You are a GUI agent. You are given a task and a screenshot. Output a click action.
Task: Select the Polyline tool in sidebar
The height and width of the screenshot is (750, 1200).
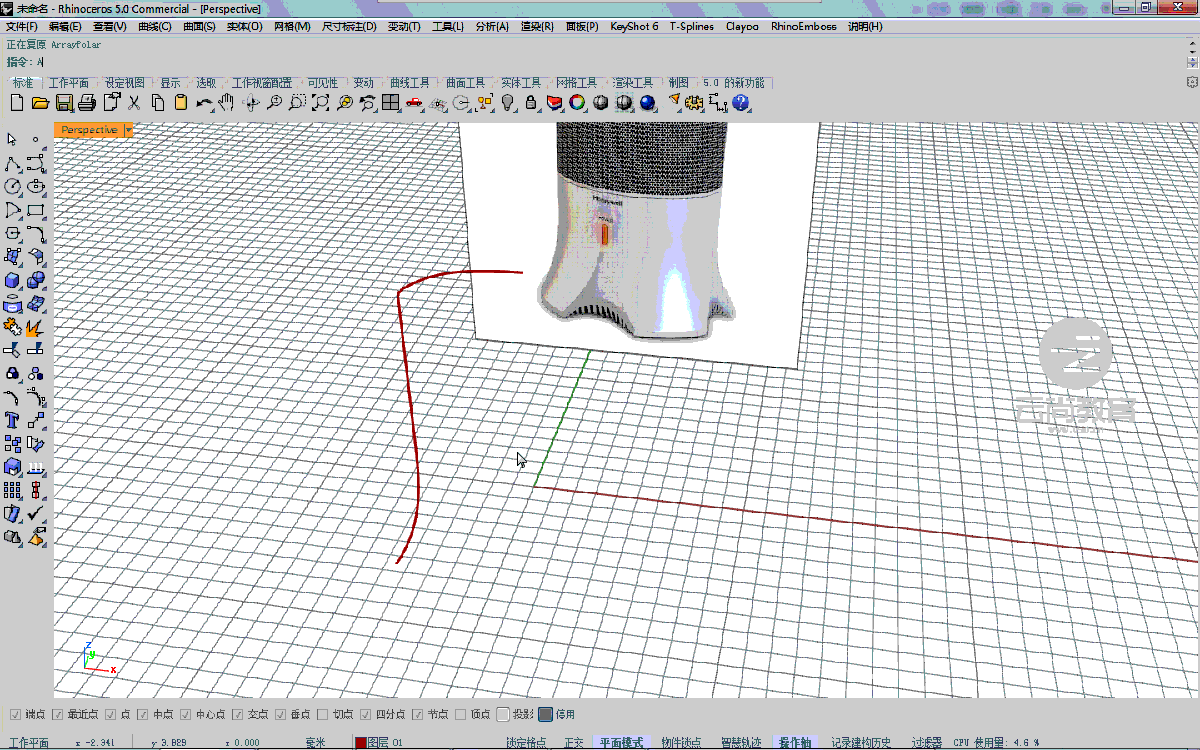(12, 163)
